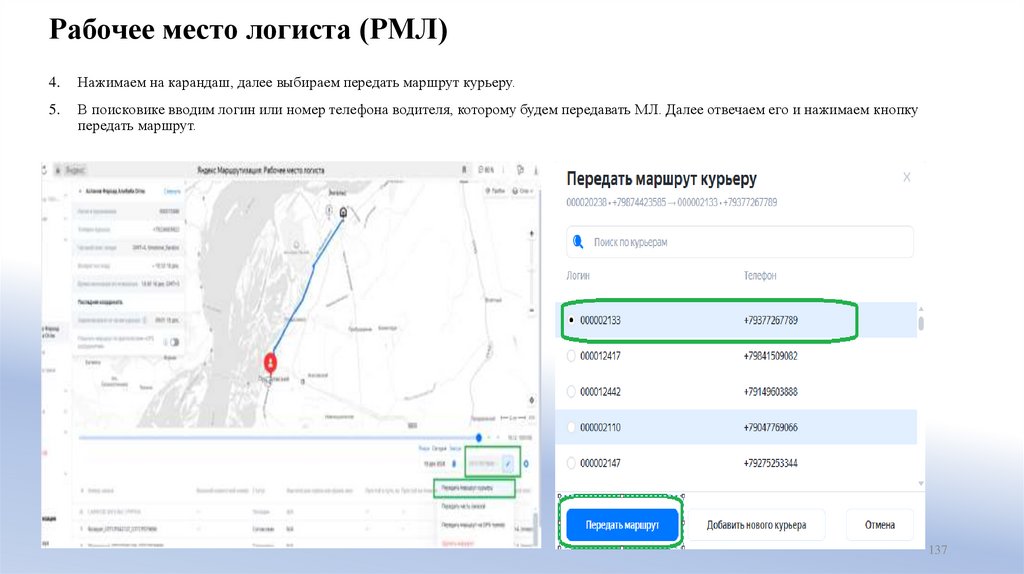
Task: Click scroll-down arrow of courier list
Action: (x=921, y=483)
